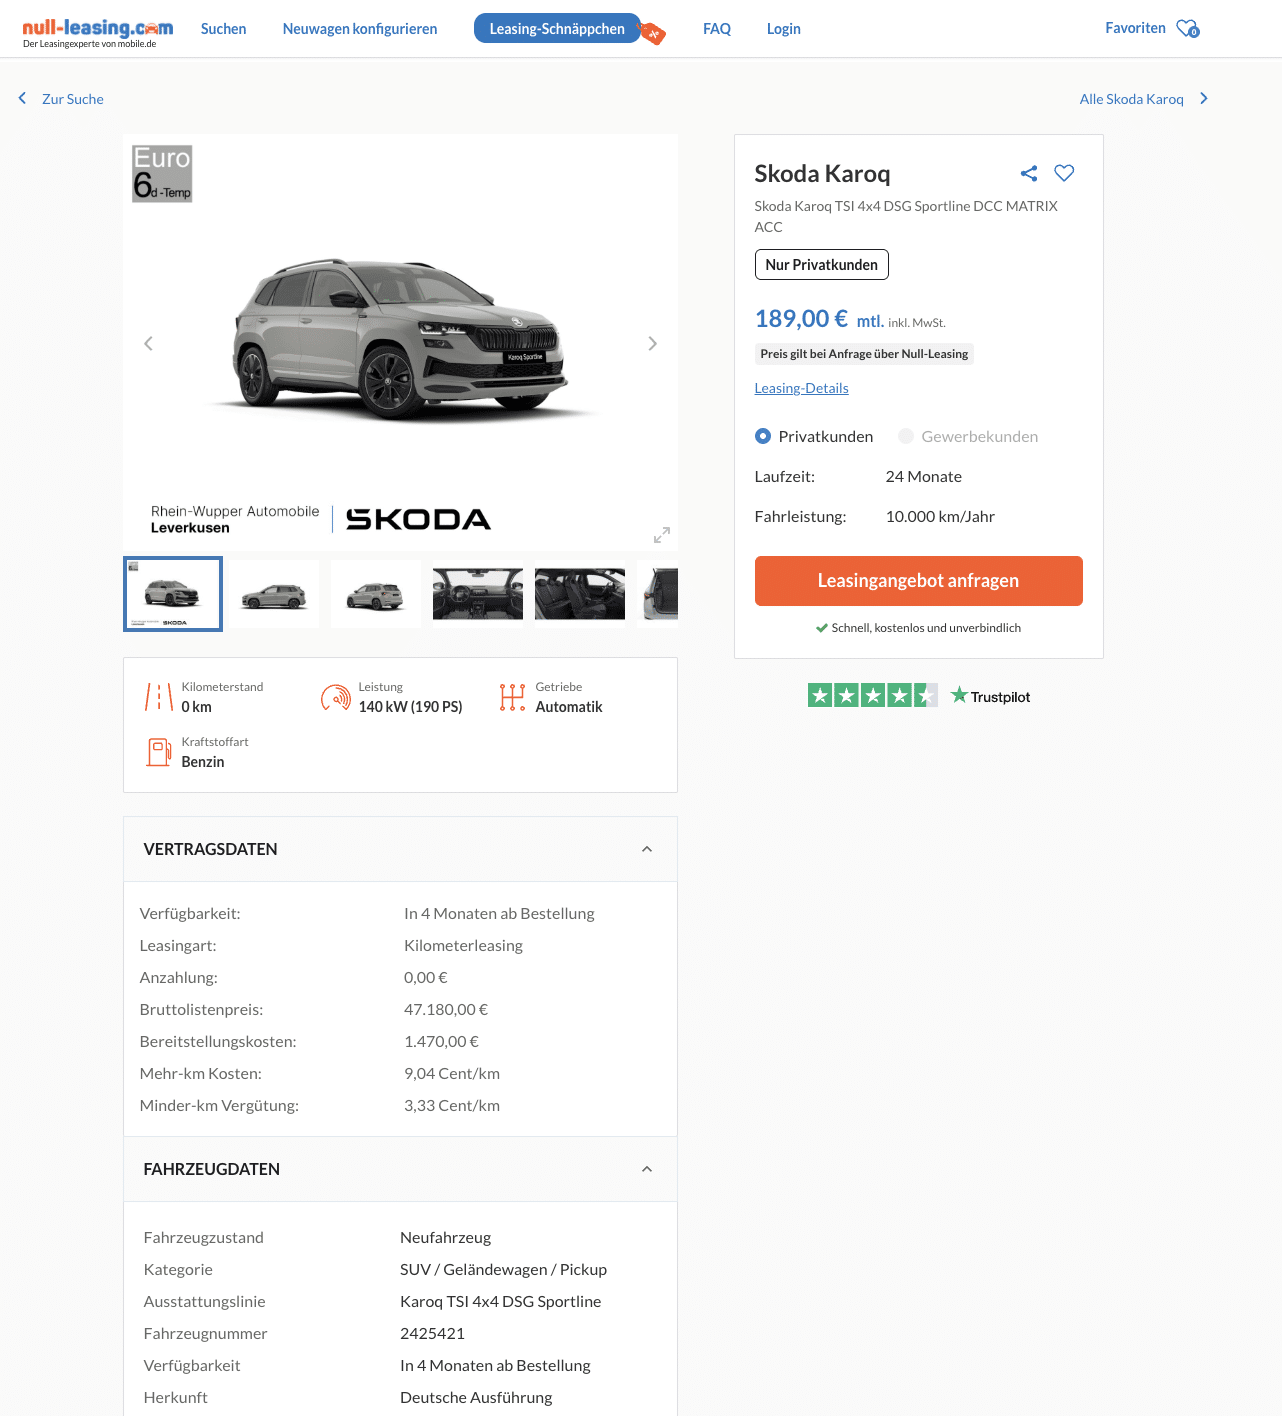Click the Laufzeit value 24 Monate

tap(924, 477)
